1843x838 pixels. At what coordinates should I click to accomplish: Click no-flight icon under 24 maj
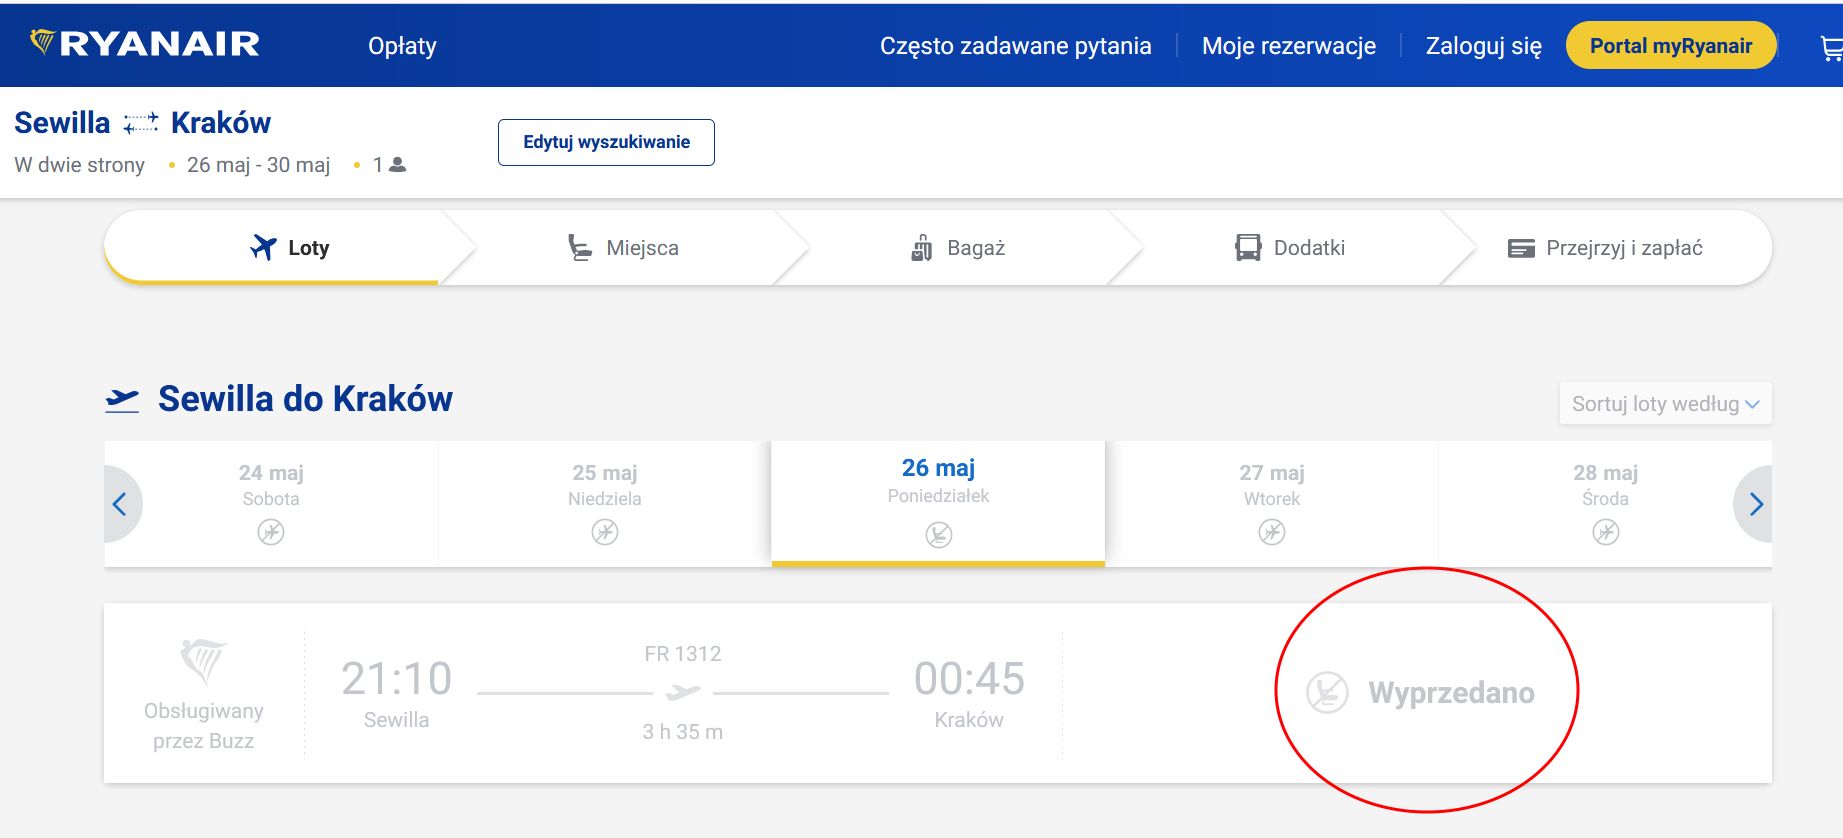271,532
